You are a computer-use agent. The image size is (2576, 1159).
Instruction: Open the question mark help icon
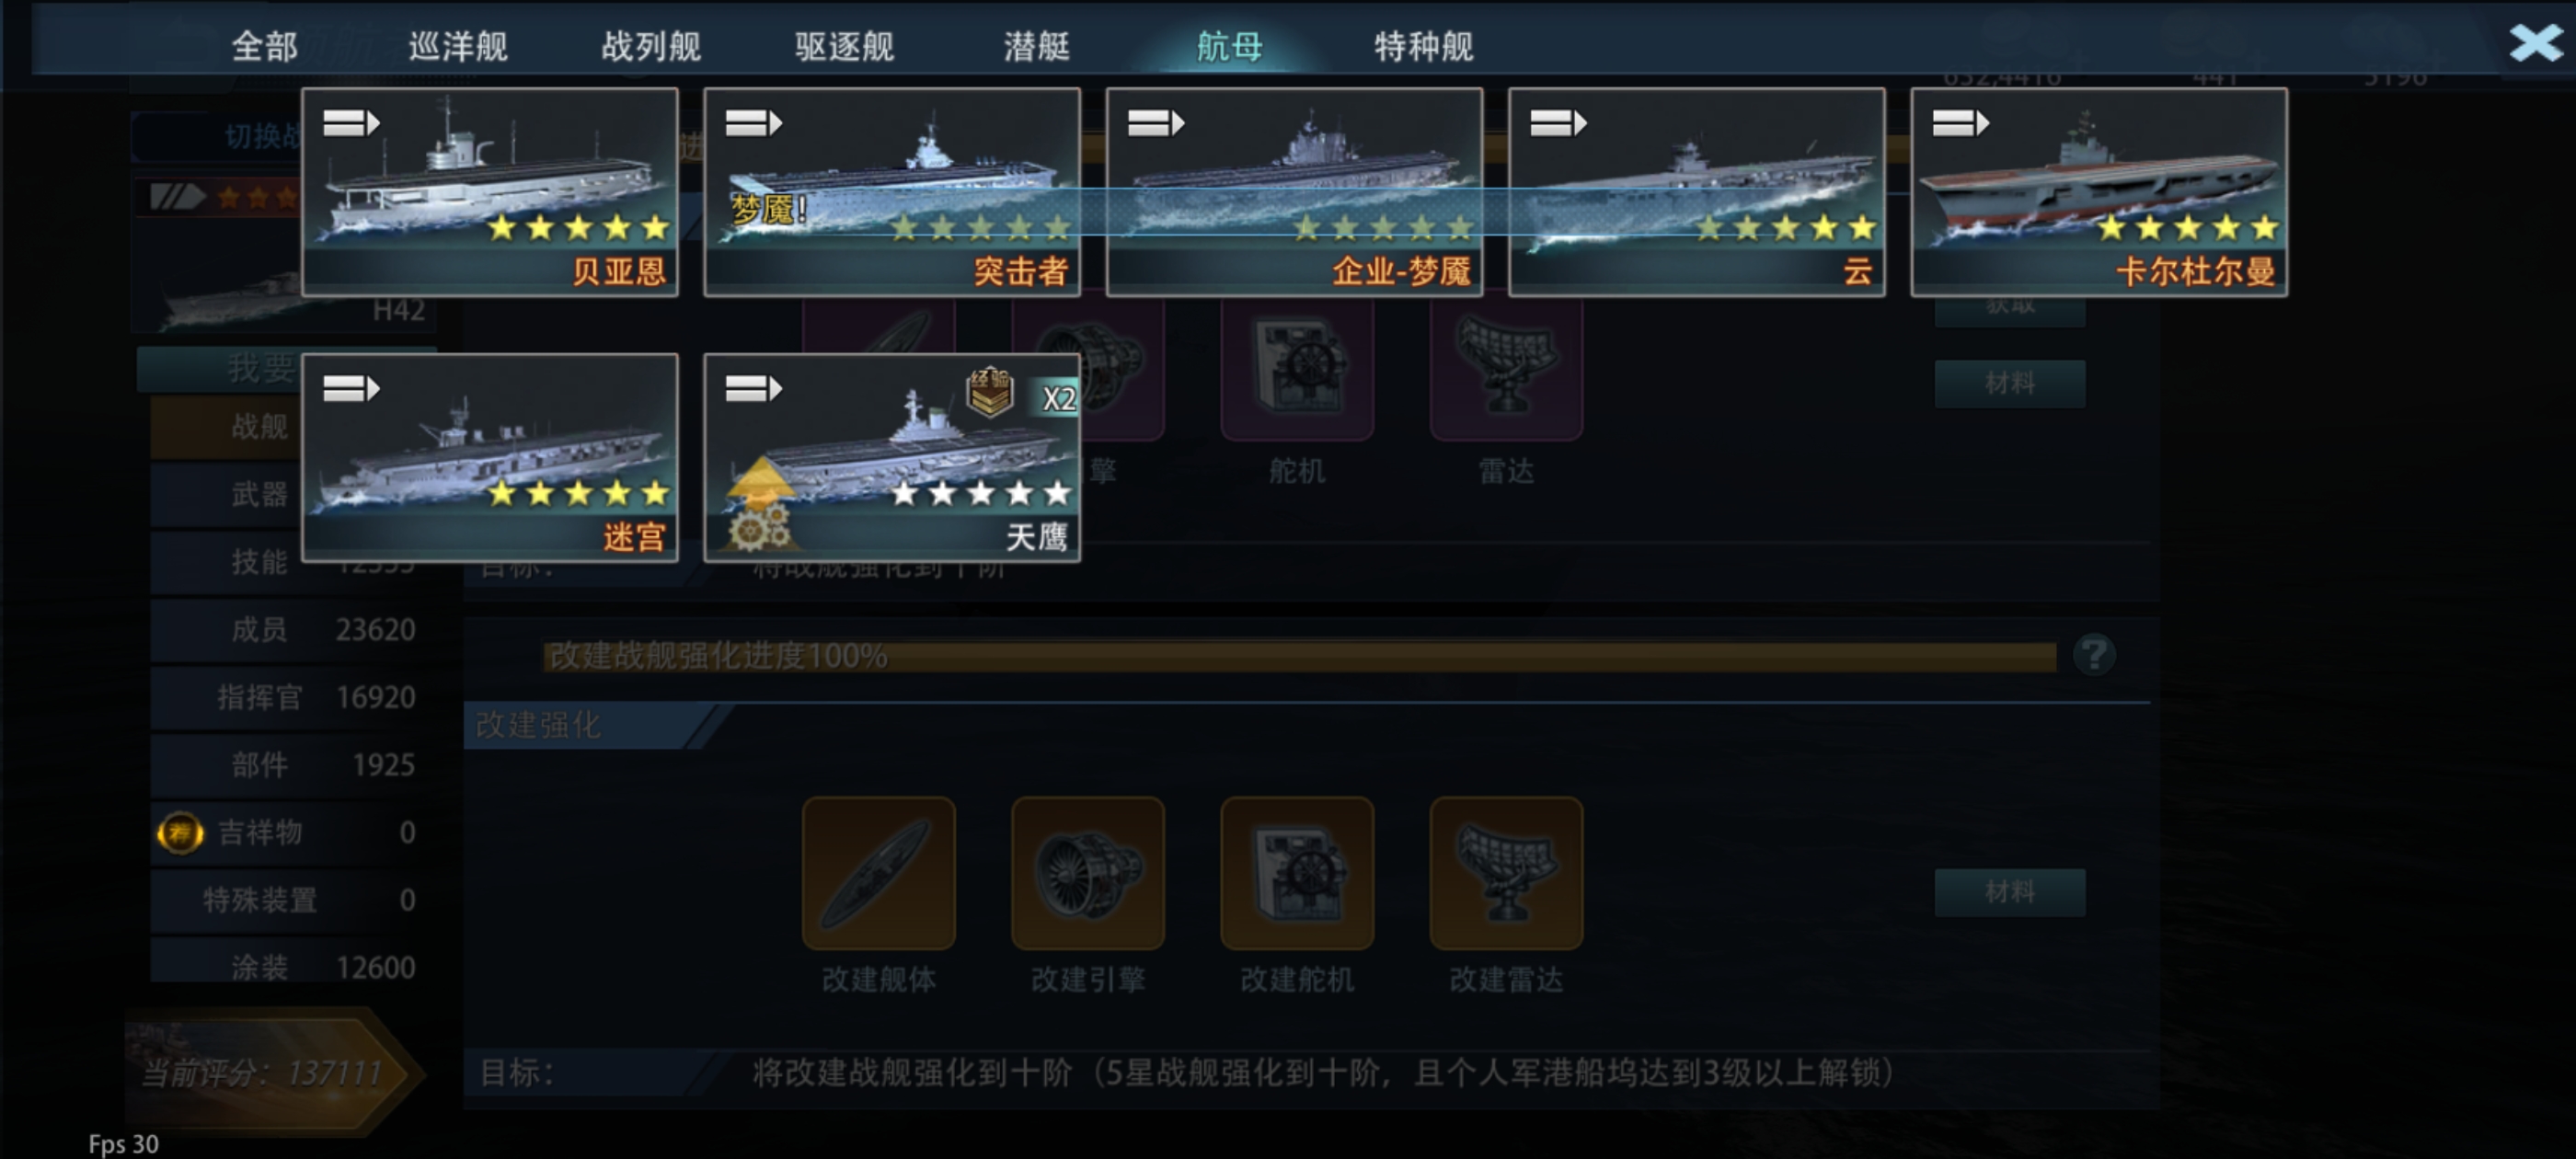(x=2094, y=655)
